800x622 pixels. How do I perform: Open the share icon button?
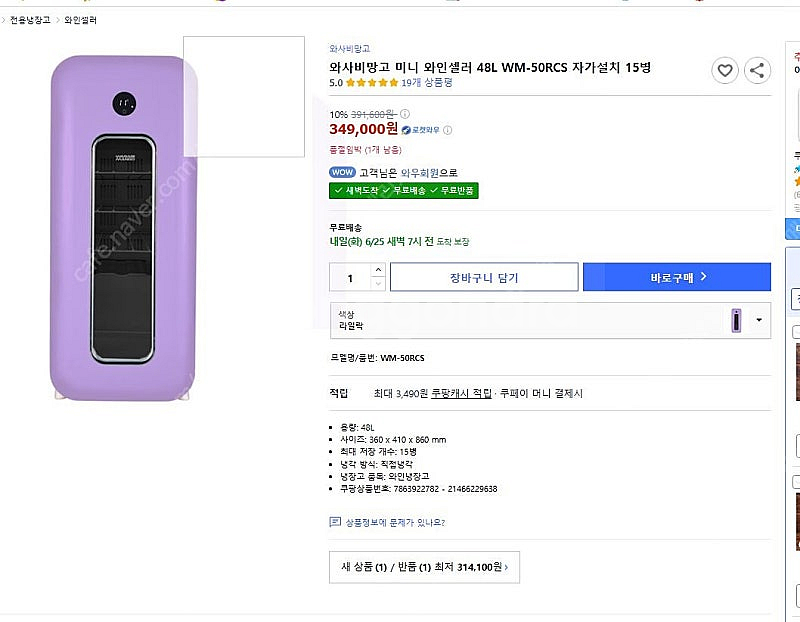click(x=757, y=70)
